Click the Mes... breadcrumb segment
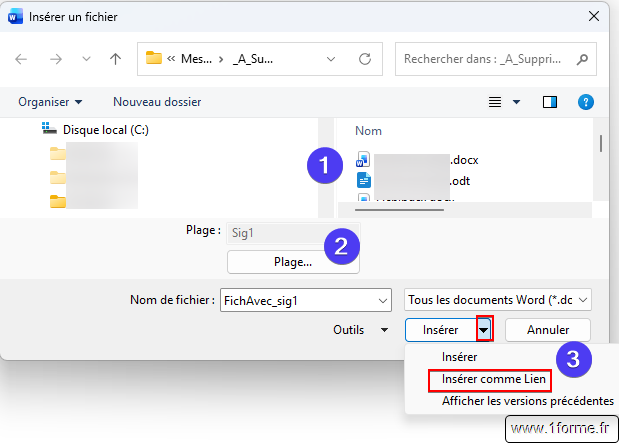619x443 pixels. [x=196, y=59]
